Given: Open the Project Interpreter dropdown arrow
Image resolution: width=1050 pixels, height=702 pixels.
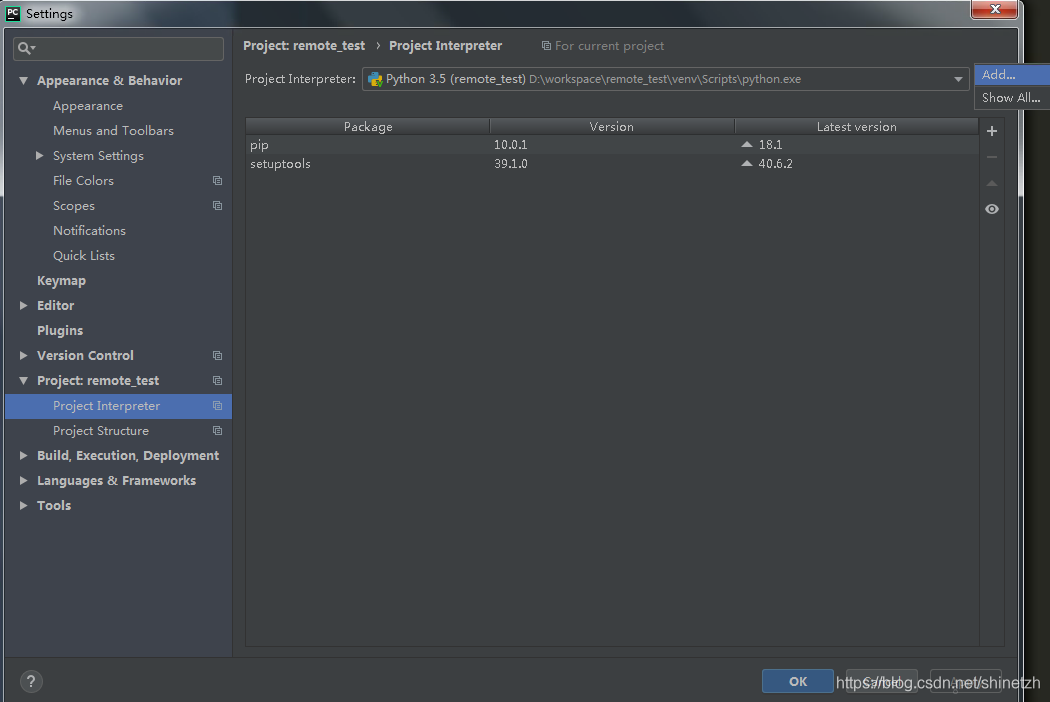Looking at the screenshot, I should [x=958, y=79].
